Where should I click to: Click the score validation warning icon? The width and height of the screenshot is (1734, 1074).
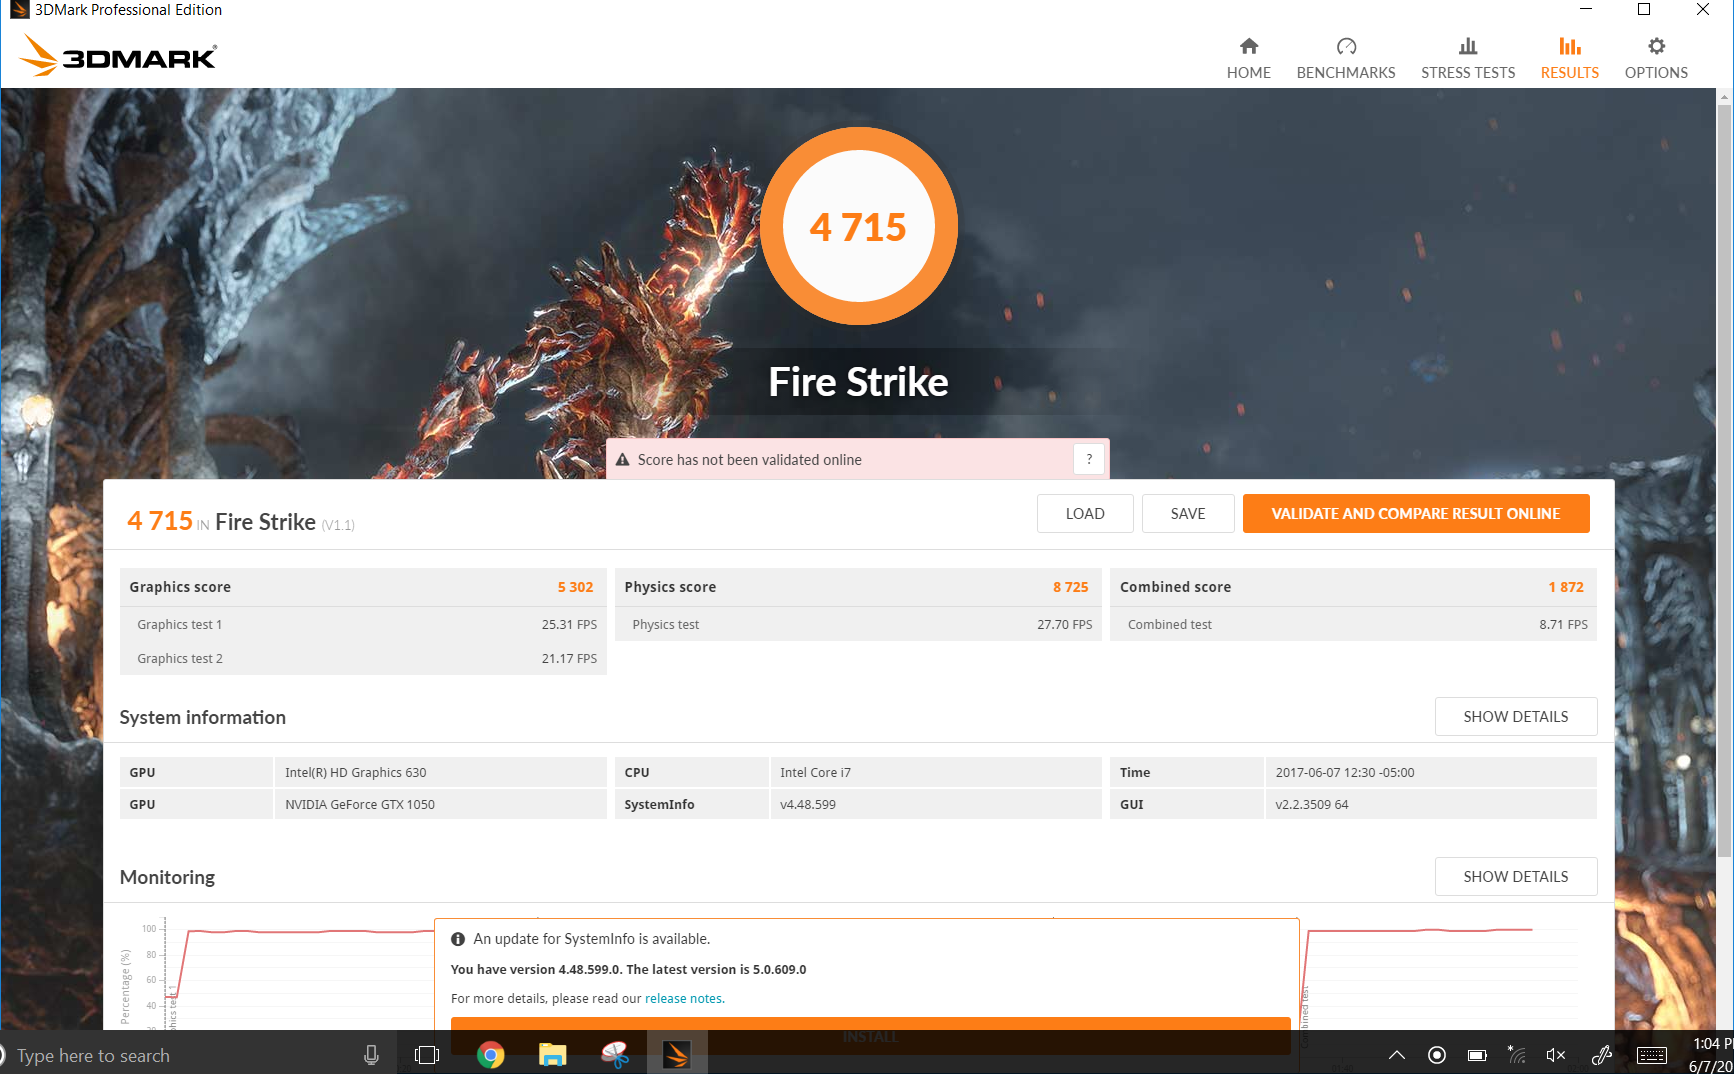coord(622,460)
